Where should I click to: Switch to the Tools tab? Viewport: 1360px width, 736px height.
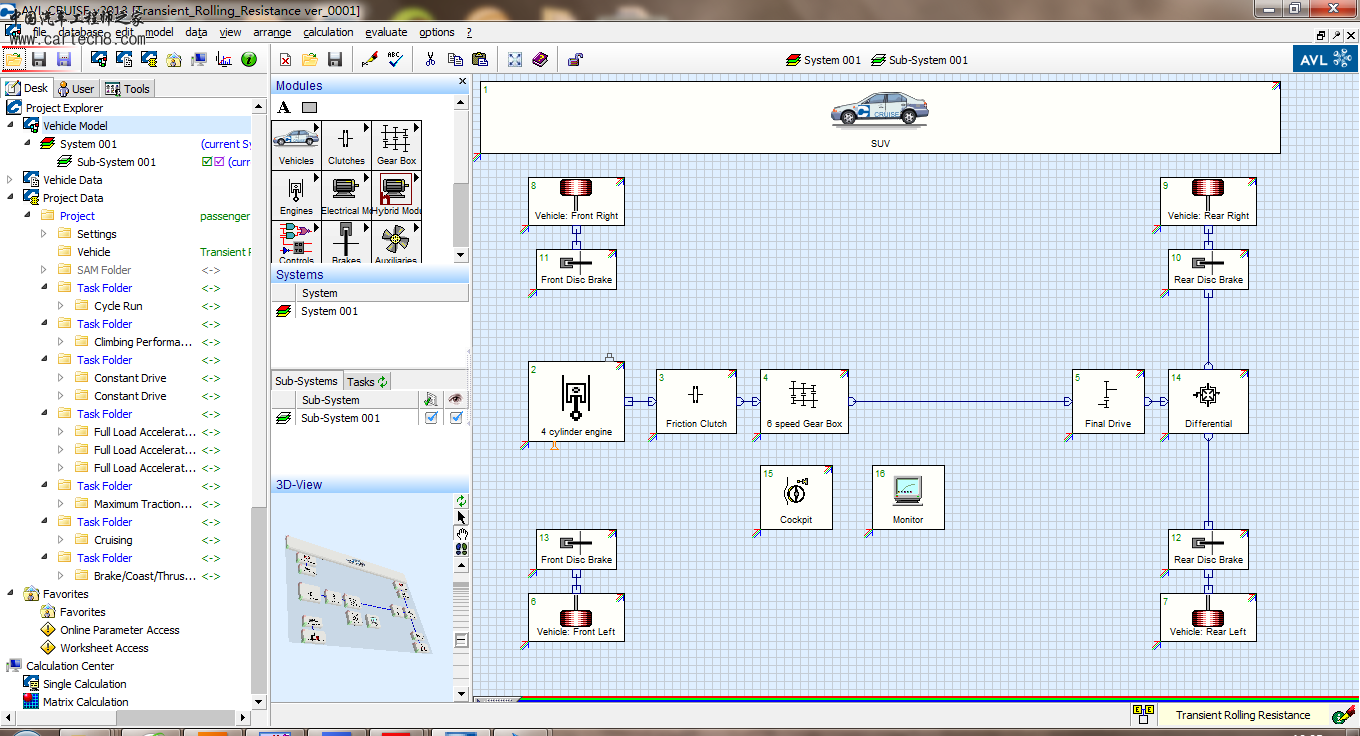coord(127,89)
